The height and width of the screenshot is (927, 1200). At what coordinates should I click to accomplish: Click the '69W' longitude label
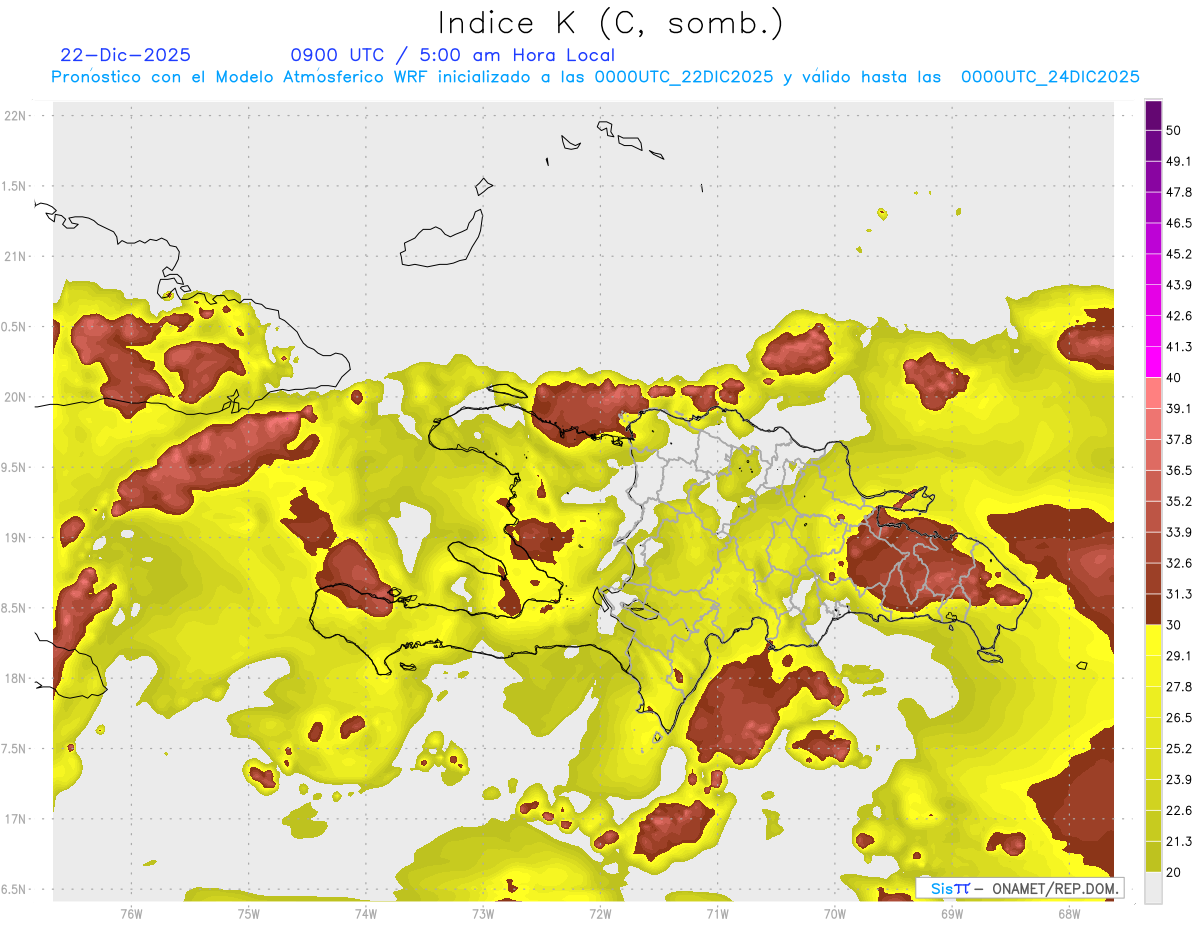click(x=952, y=913)
